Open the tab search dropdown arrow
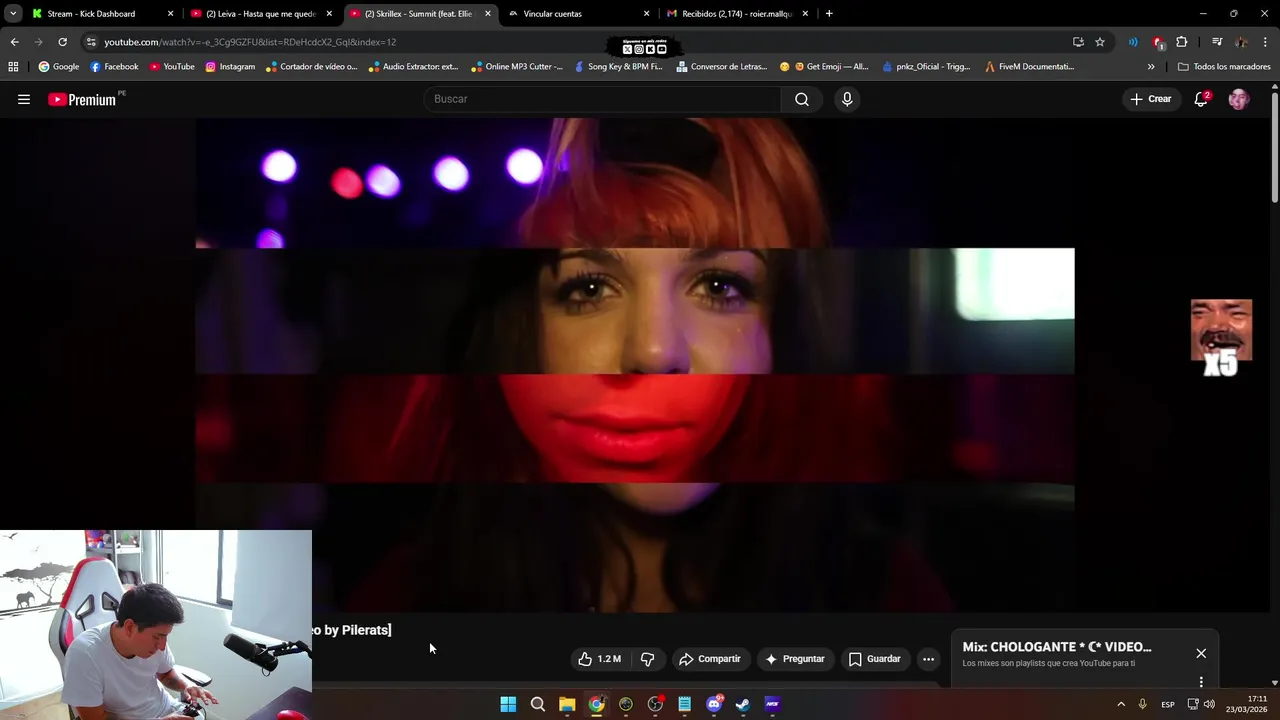 [12, 14]
